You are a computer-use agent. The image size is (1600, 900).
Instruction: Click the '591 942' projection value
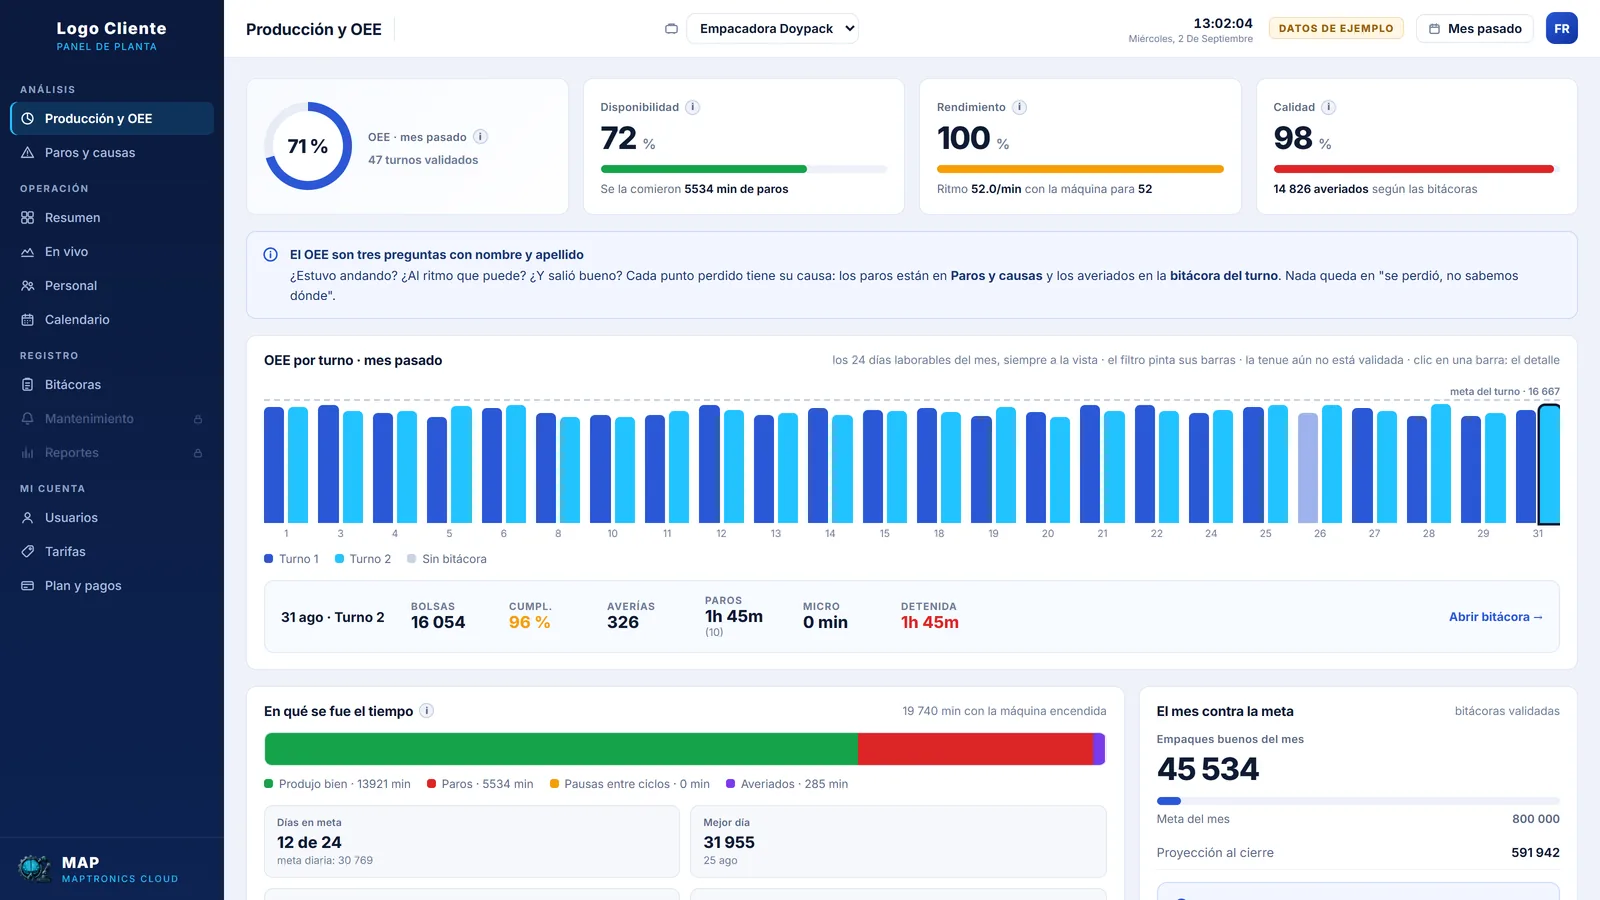coord(1535,853)
